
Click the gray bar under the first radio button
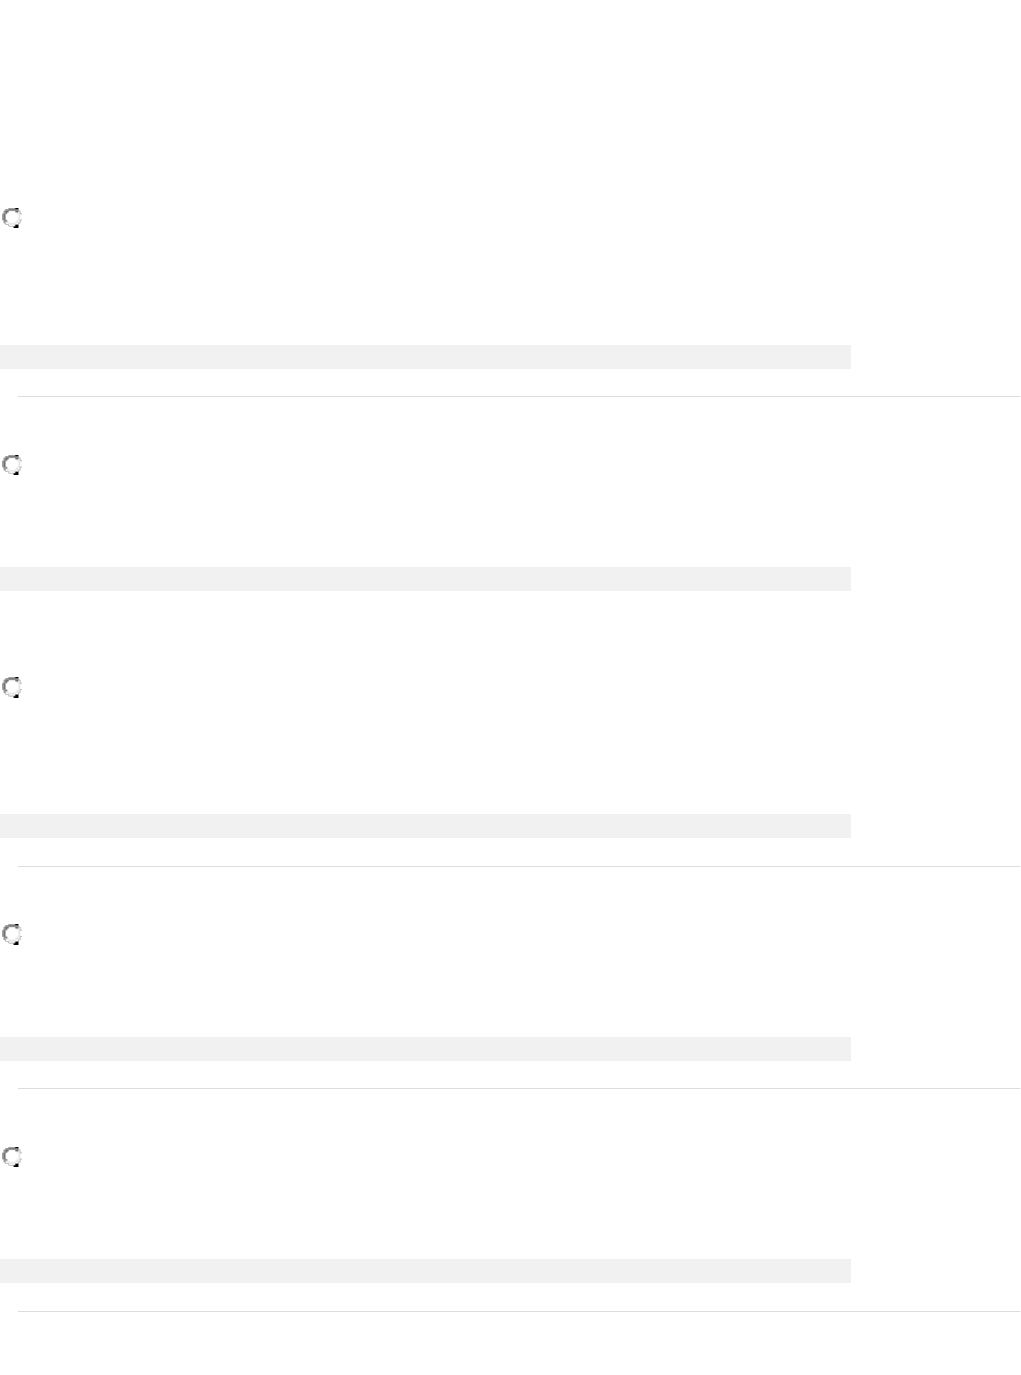click(425, 357)
